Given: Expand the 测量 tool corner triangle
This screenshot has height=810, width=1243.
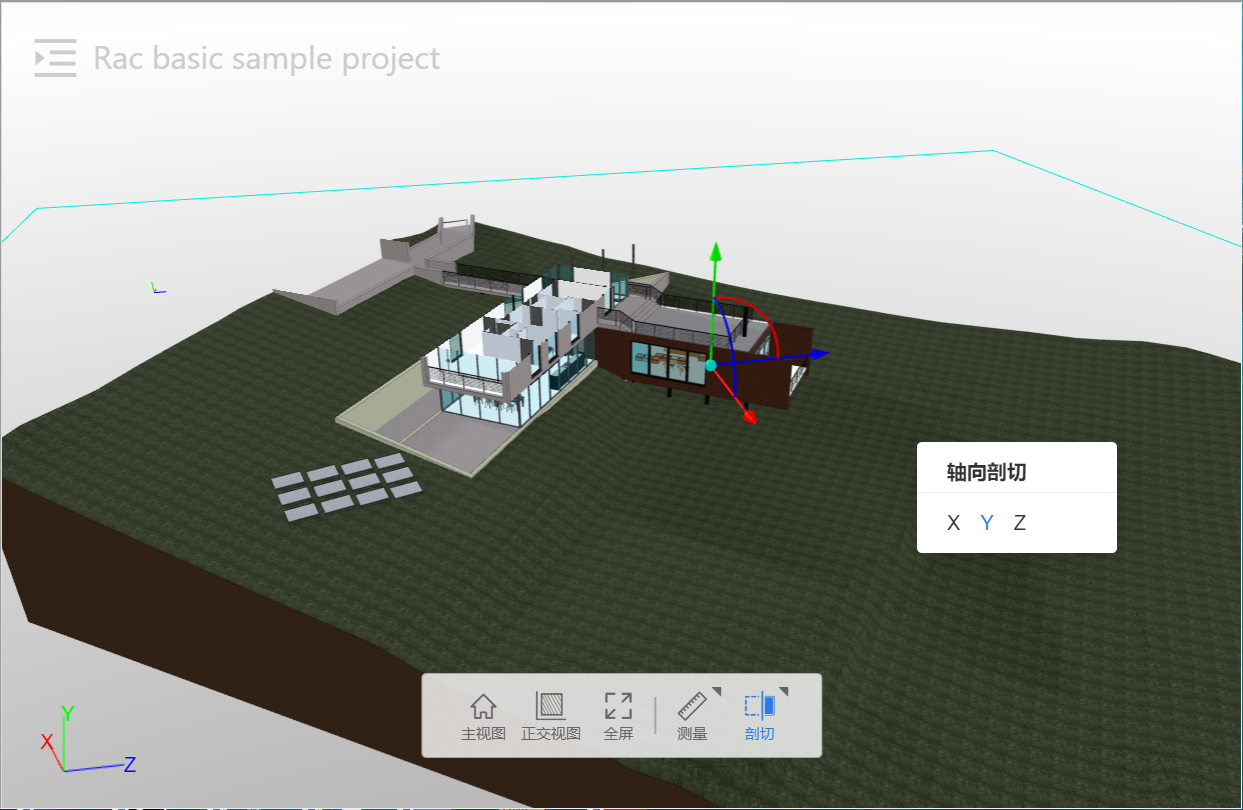Looking at the screenshot, I should pyautogui.click(x=716, y=691).
